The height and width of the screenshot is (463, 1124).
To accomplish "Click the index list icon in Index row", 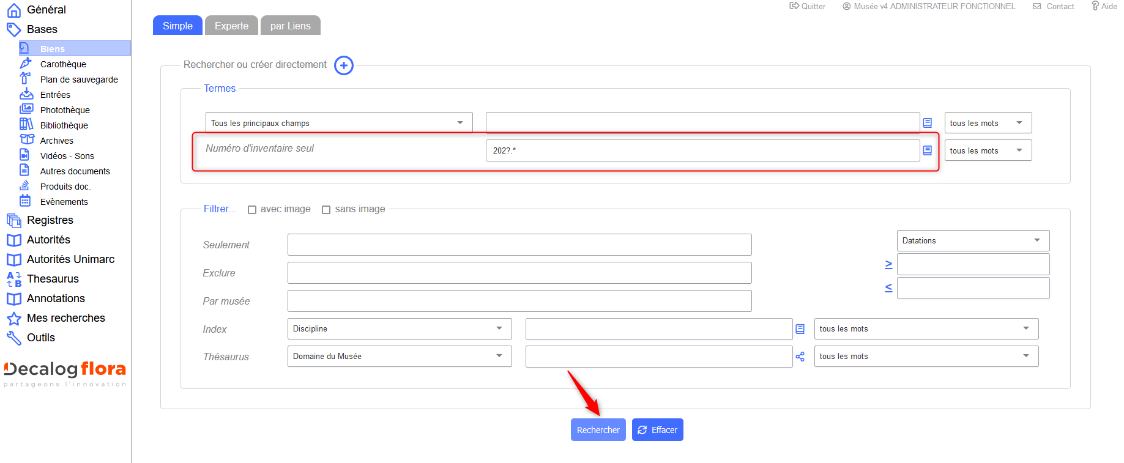I will point(799,328).
